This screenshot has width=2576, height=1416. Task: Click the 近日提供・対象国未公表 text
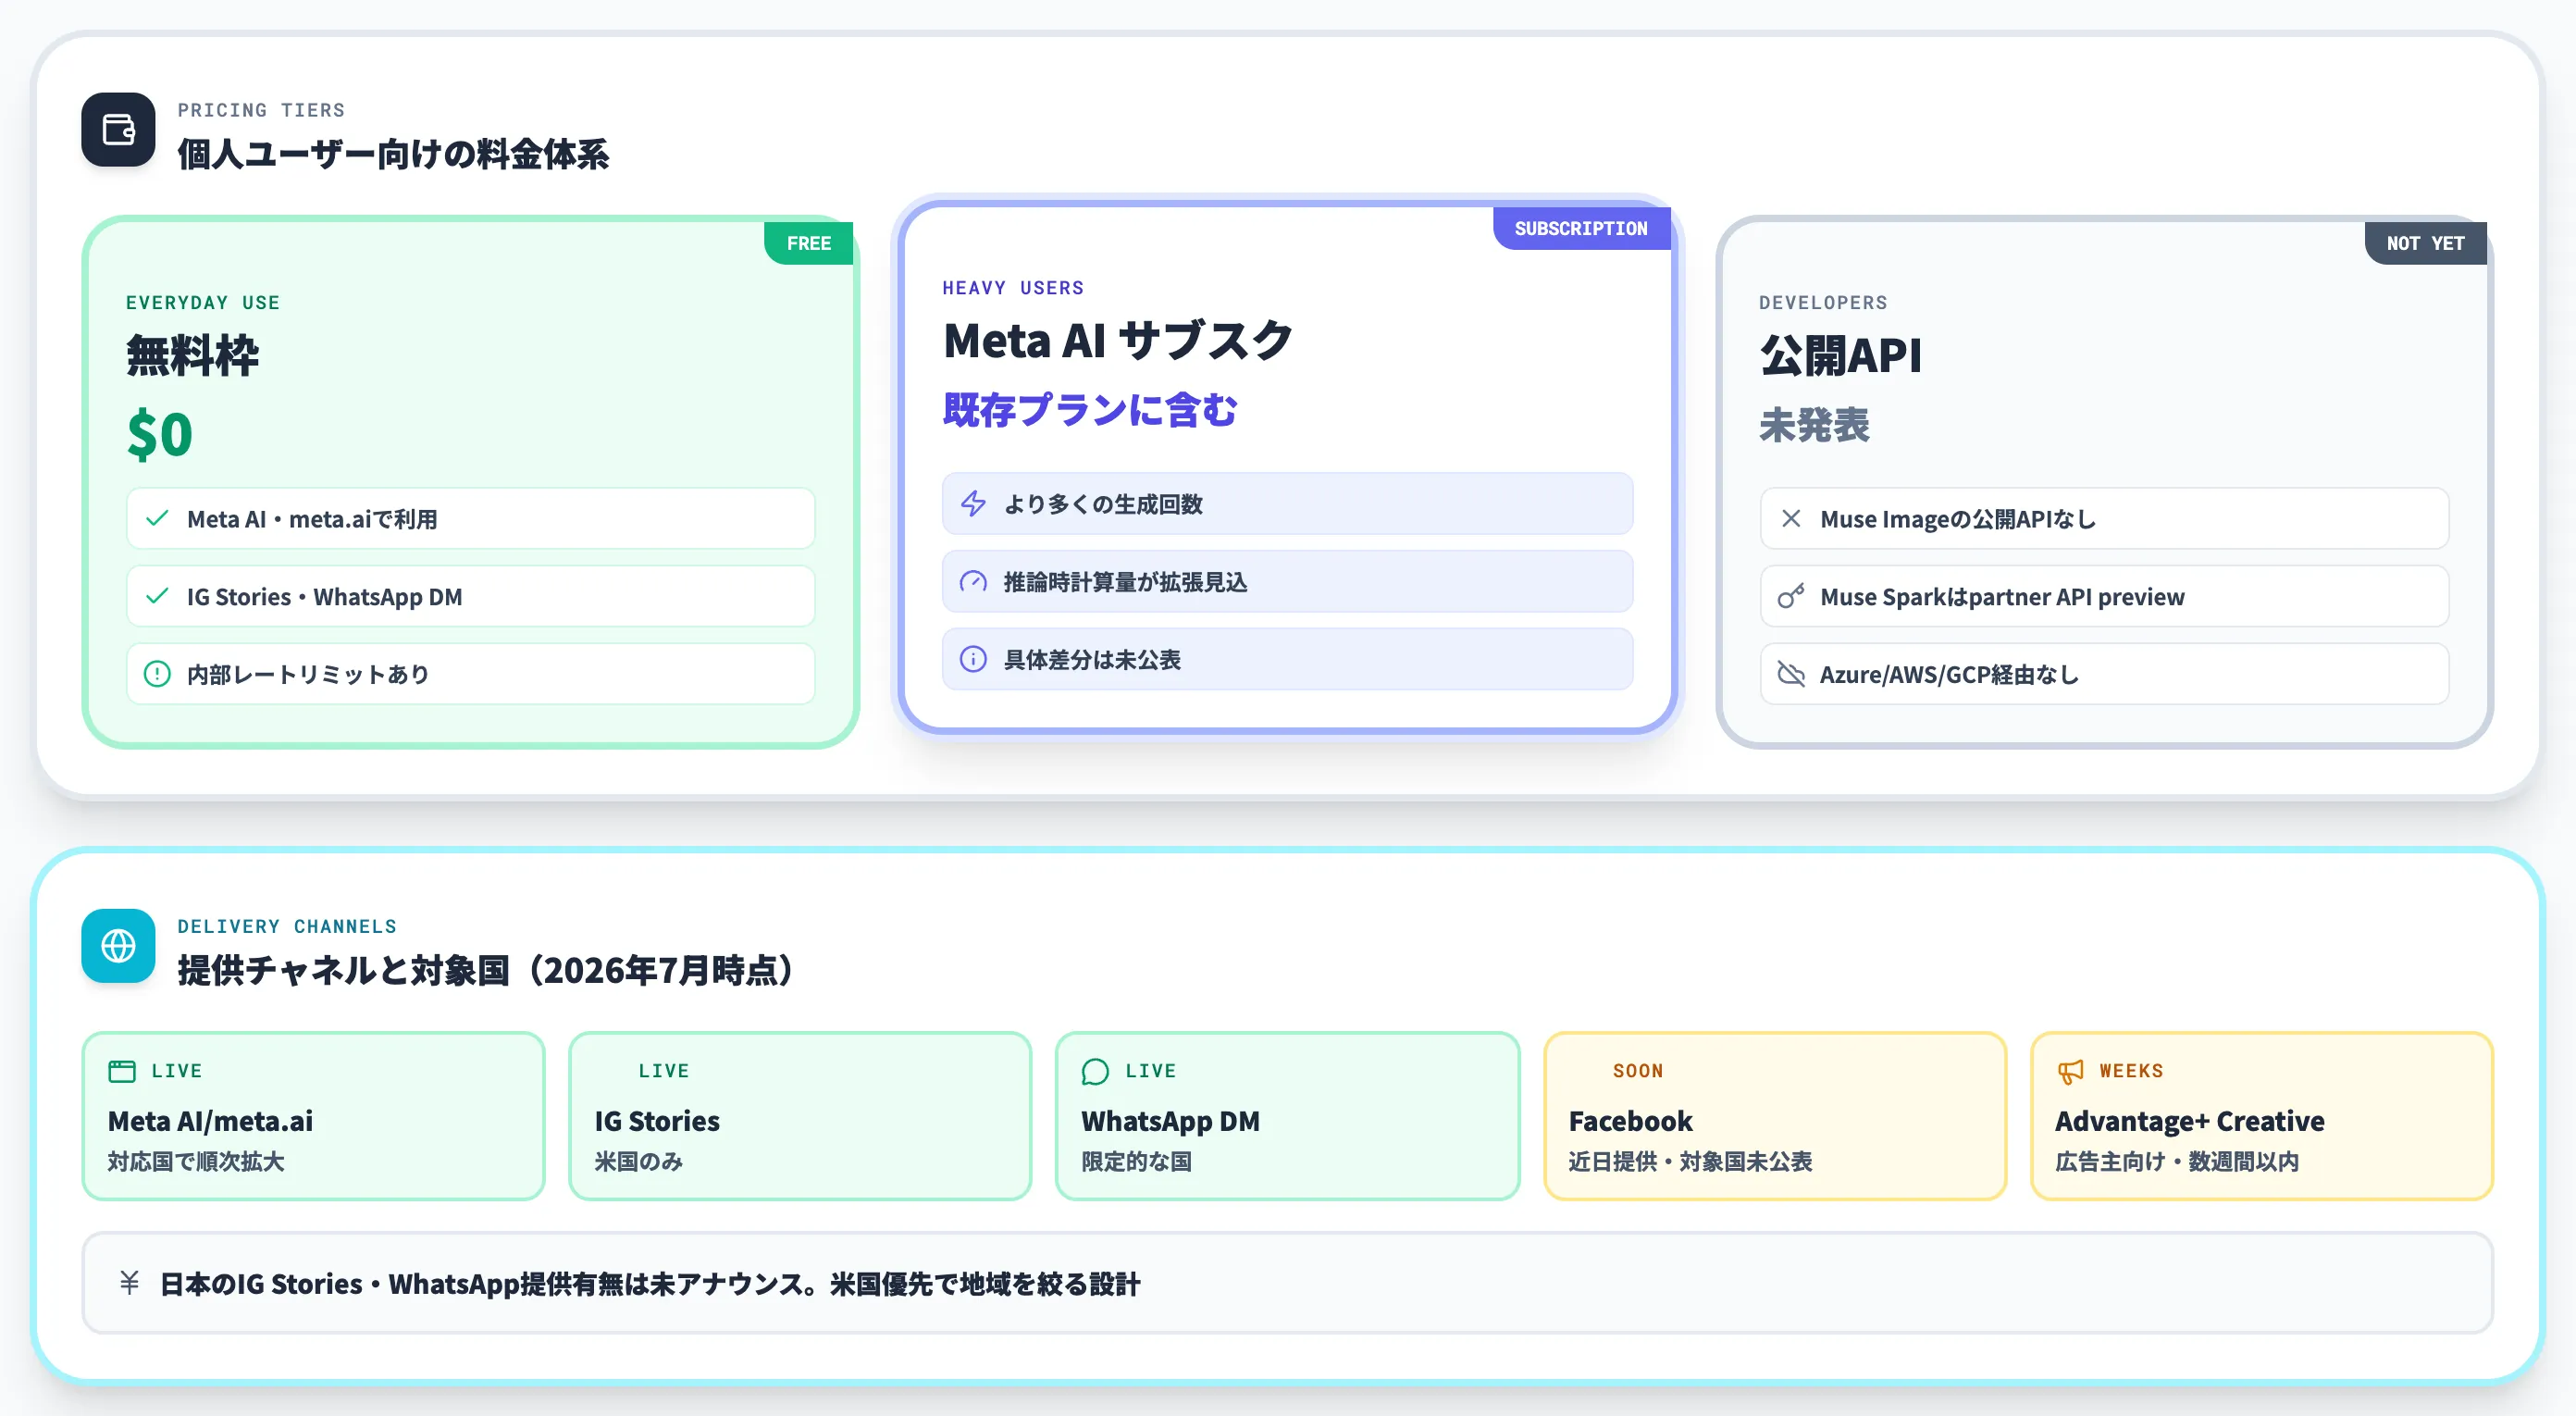1690,1162
